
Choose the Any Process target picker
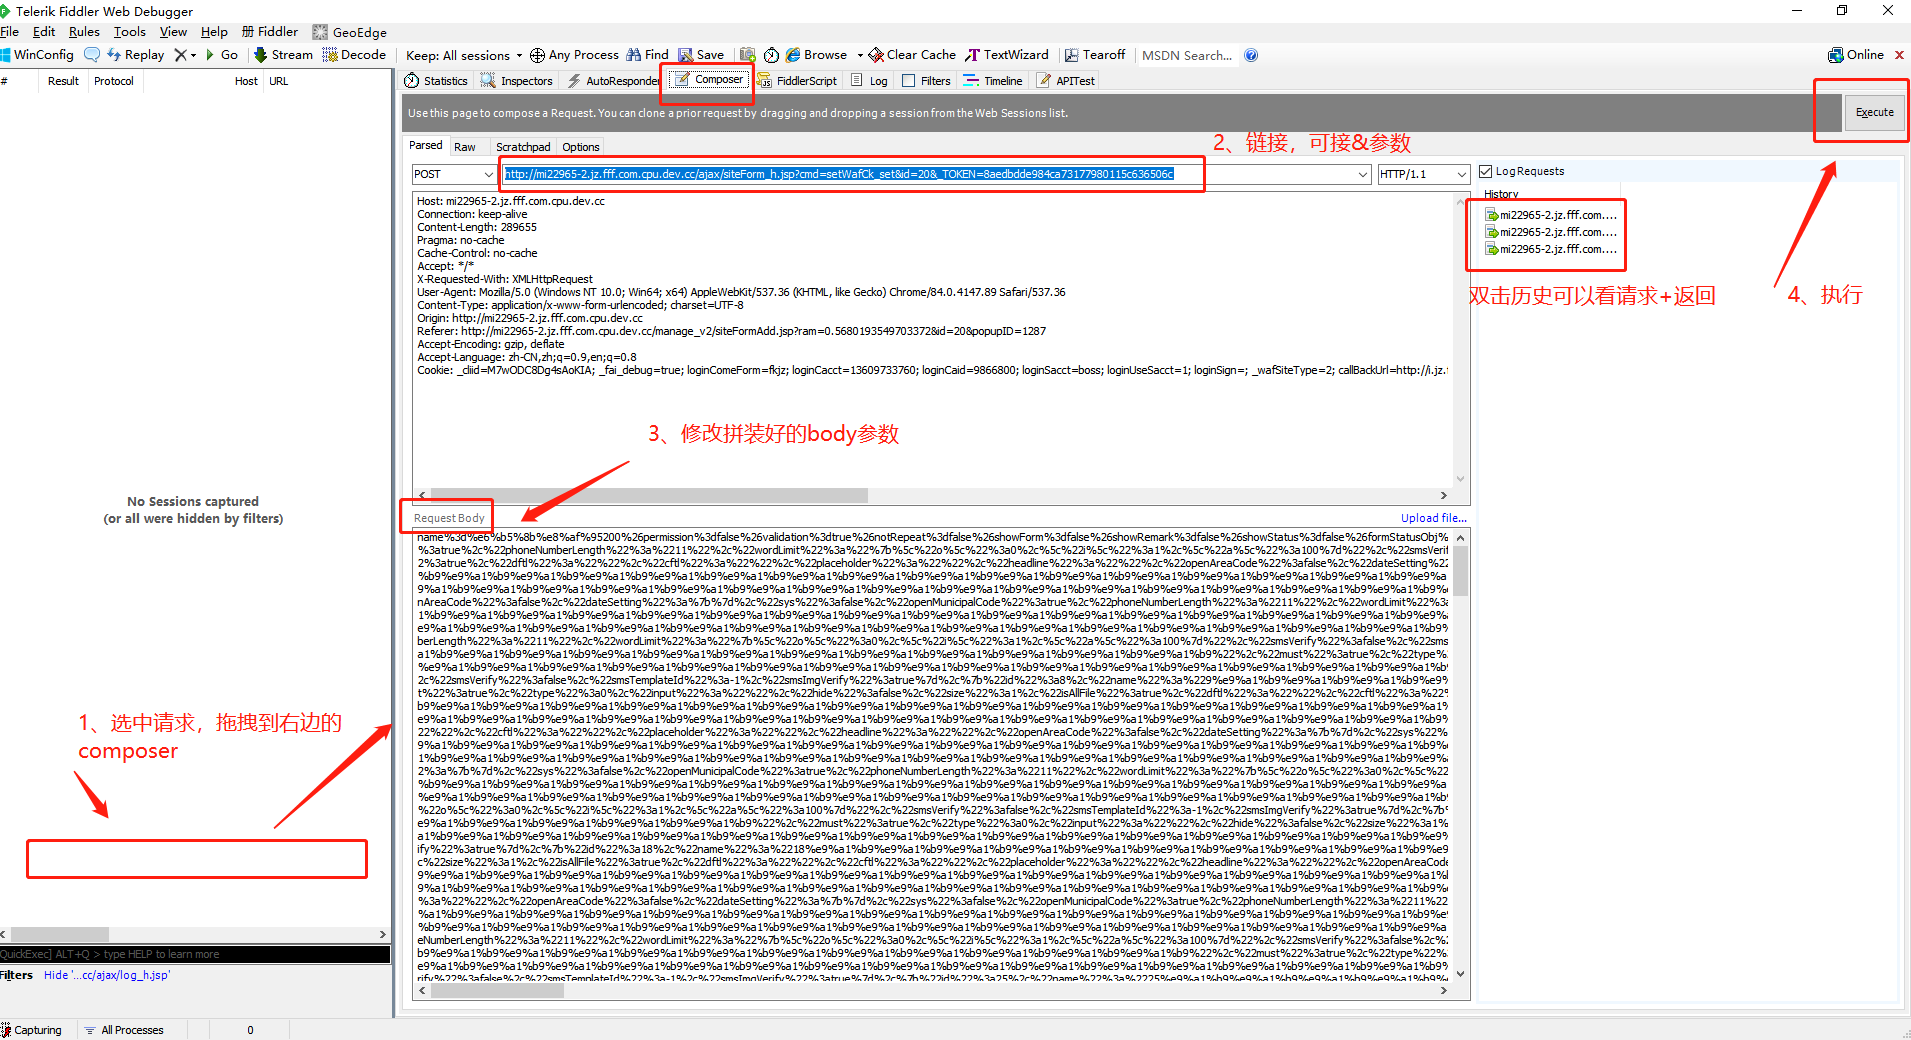[x=574, y=55]
